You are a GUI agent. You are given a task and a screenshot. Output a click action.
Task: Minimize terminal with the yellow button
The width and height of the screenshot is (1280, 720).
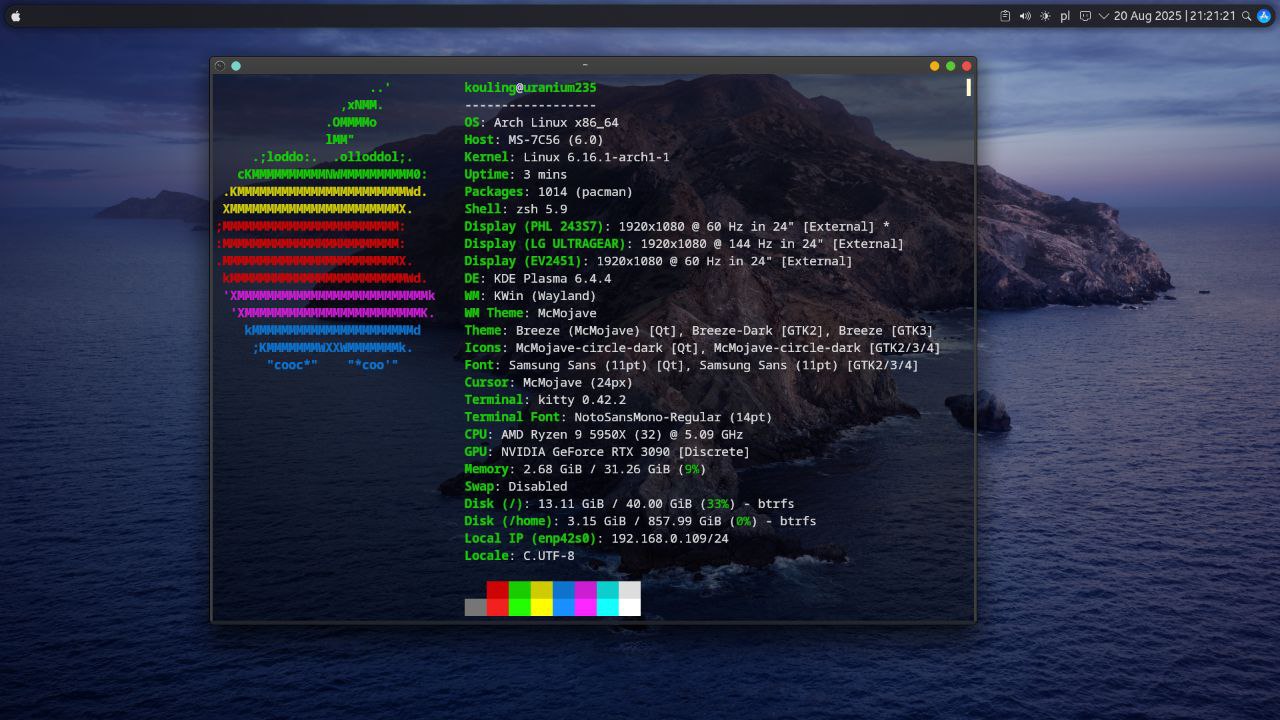pos(934,66)
